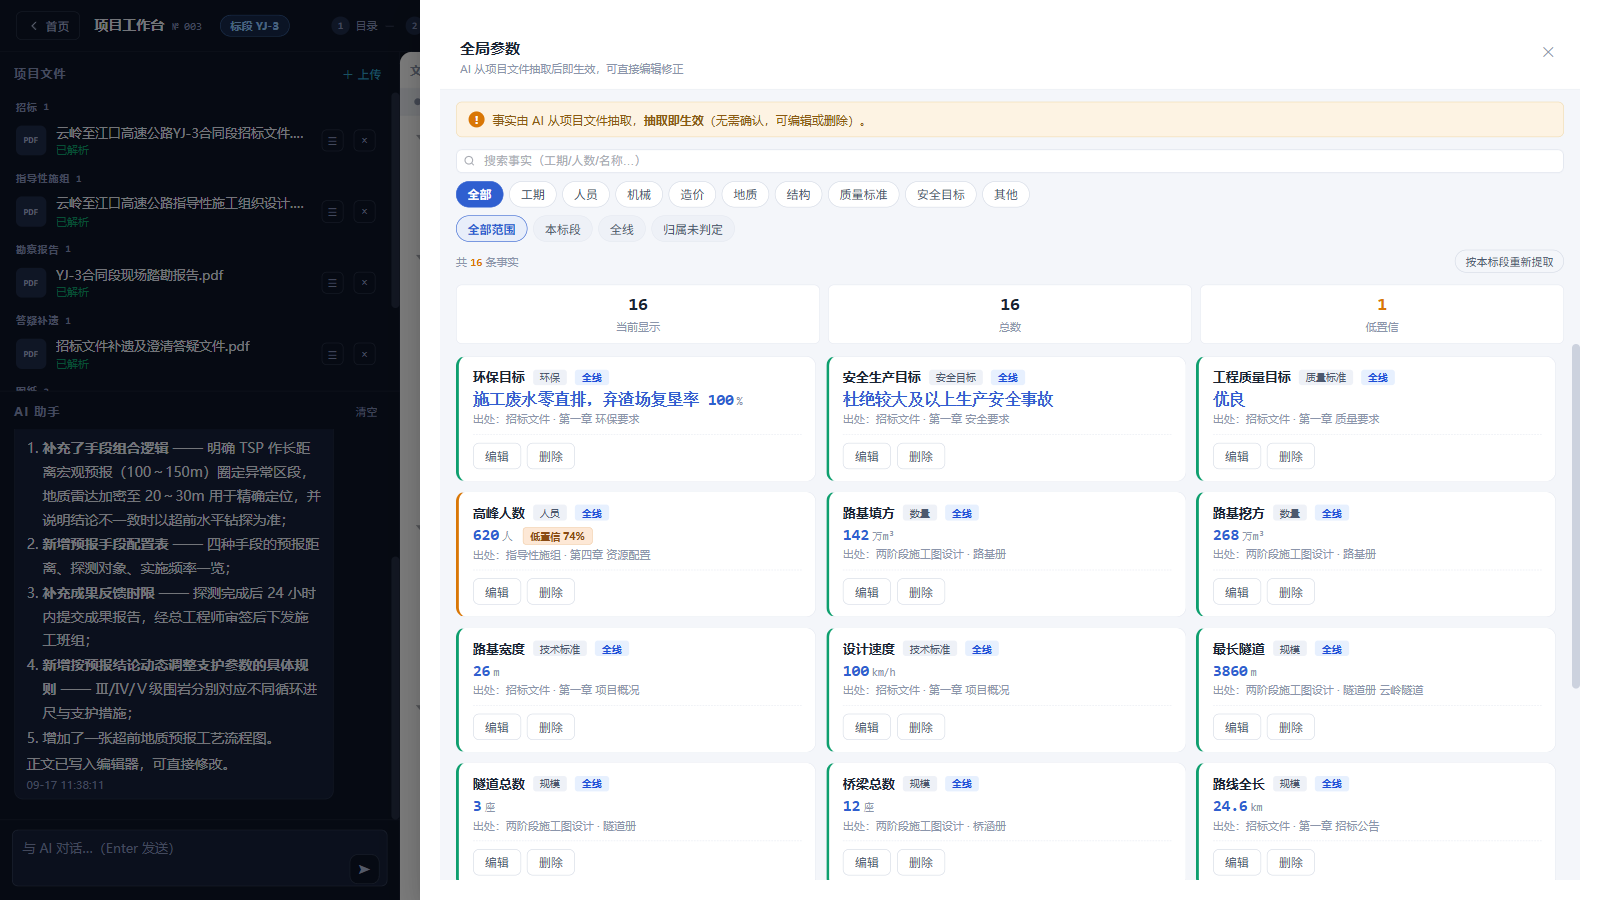1600x900 pixels.
Task: Click the 标段 YJ-3 badge in the header
Action: 255,26
